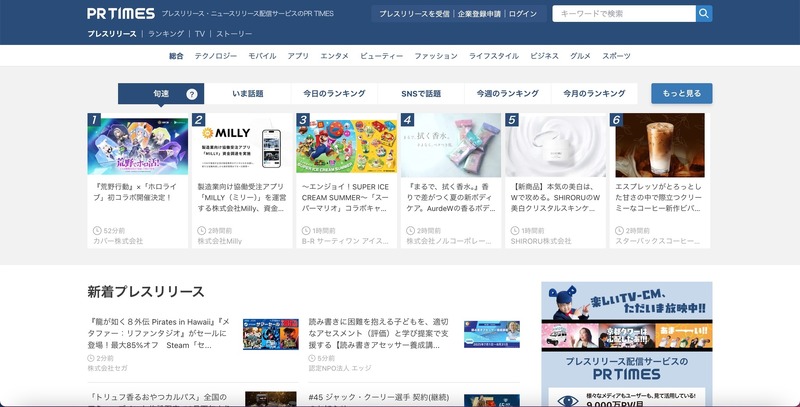Click the magnifying glass search icon
This screenshot has width=800, height=407.
(x=704, y=14)
